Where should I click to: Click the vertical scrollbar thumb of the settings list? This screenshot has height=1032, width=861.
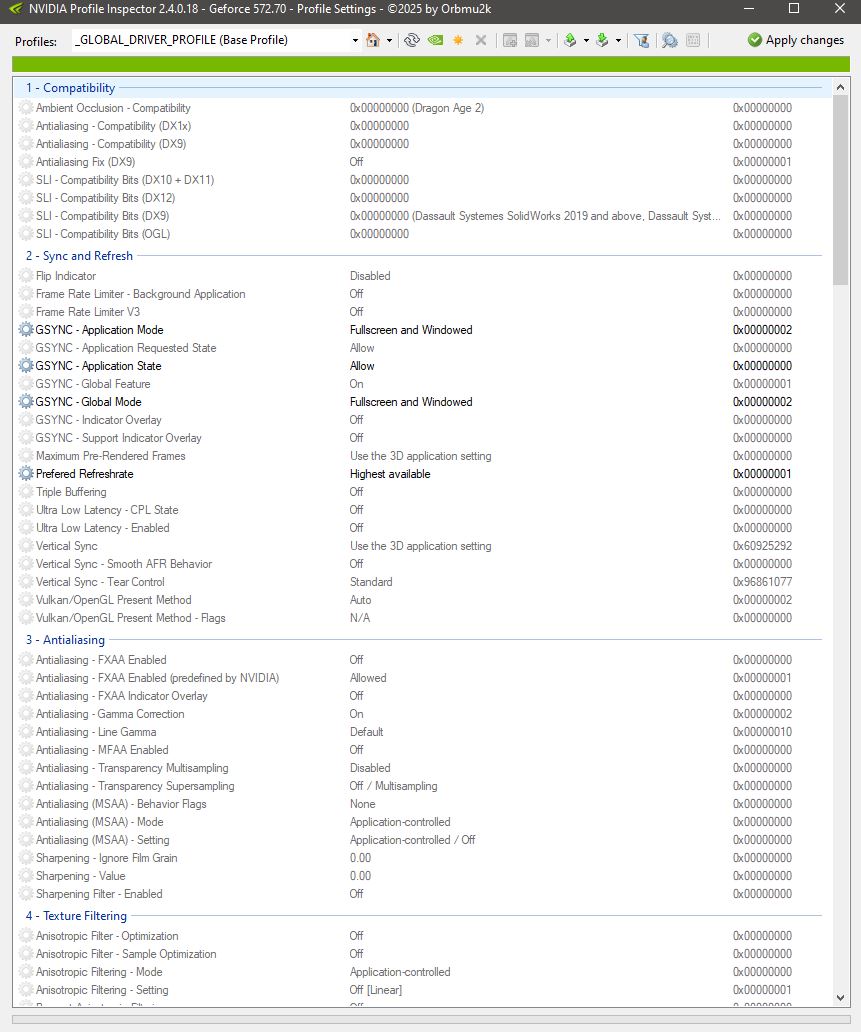[x=840, y=190]
